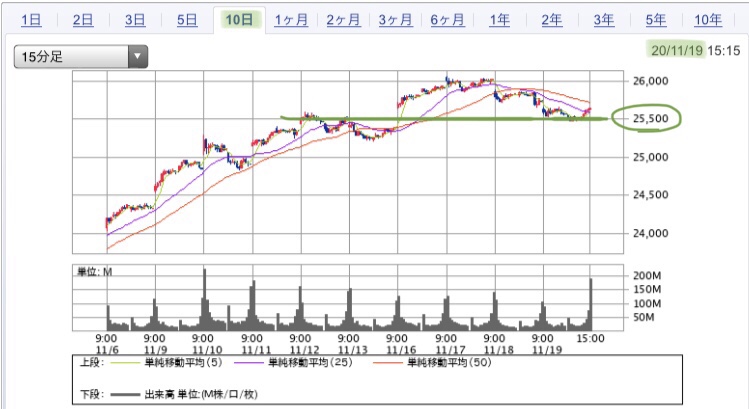749x409 pixels.
Task: Click the 11/10 date axis label
Action: pyautogui.click(x=207, y=350)
